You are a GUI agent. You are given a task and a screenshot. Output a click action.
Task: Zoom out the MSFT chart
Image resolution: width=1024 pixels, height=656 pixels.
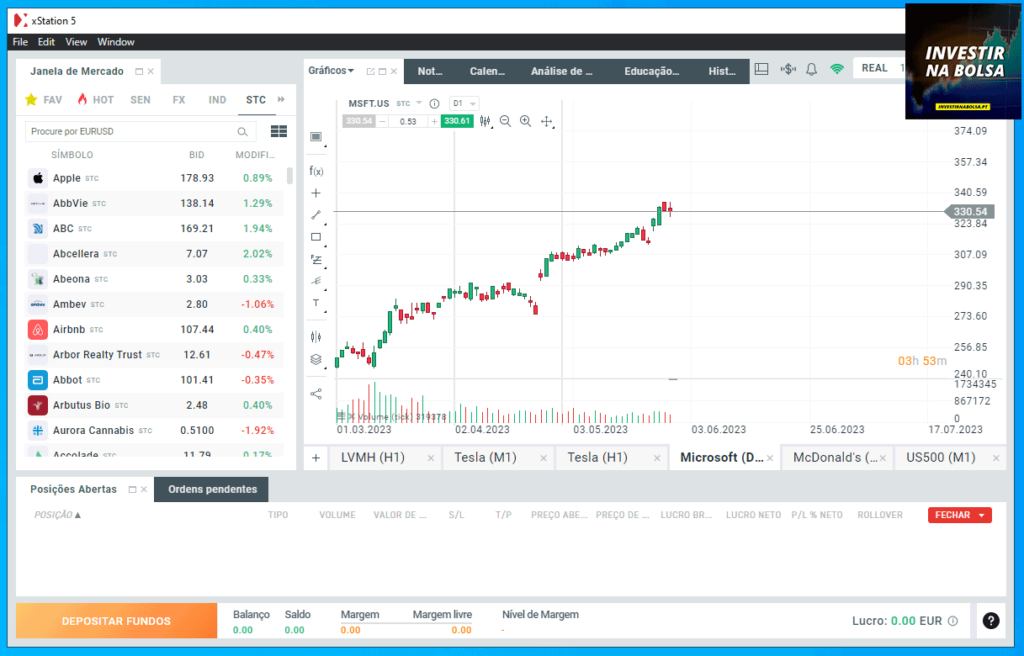(x=505, y=121)
